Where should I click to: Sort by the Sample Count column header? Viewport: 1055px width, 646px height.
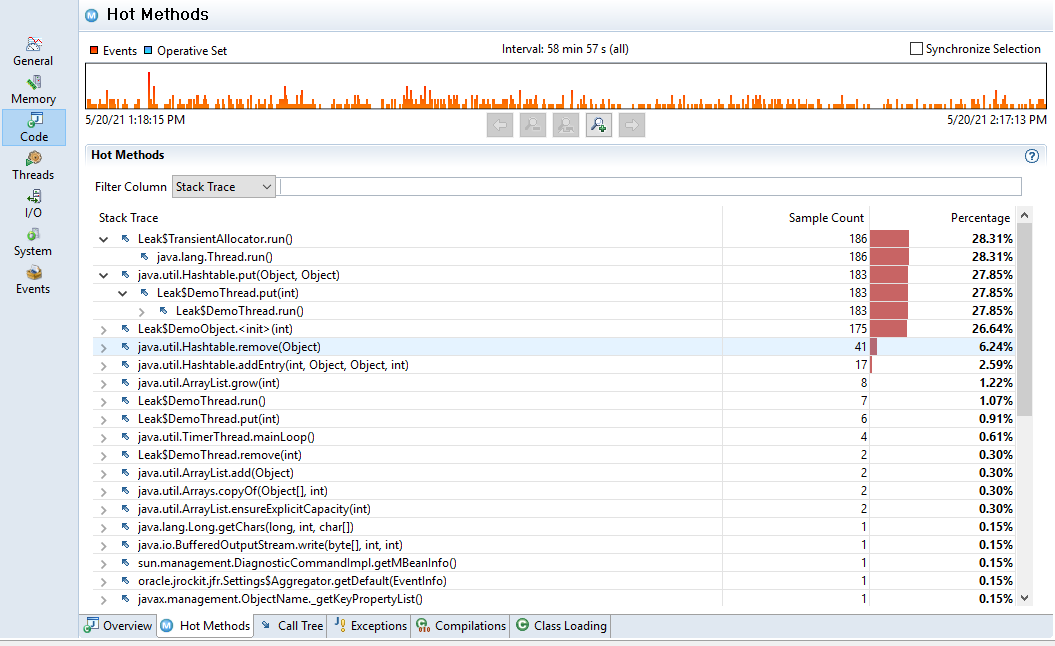[x=826, y=218]
